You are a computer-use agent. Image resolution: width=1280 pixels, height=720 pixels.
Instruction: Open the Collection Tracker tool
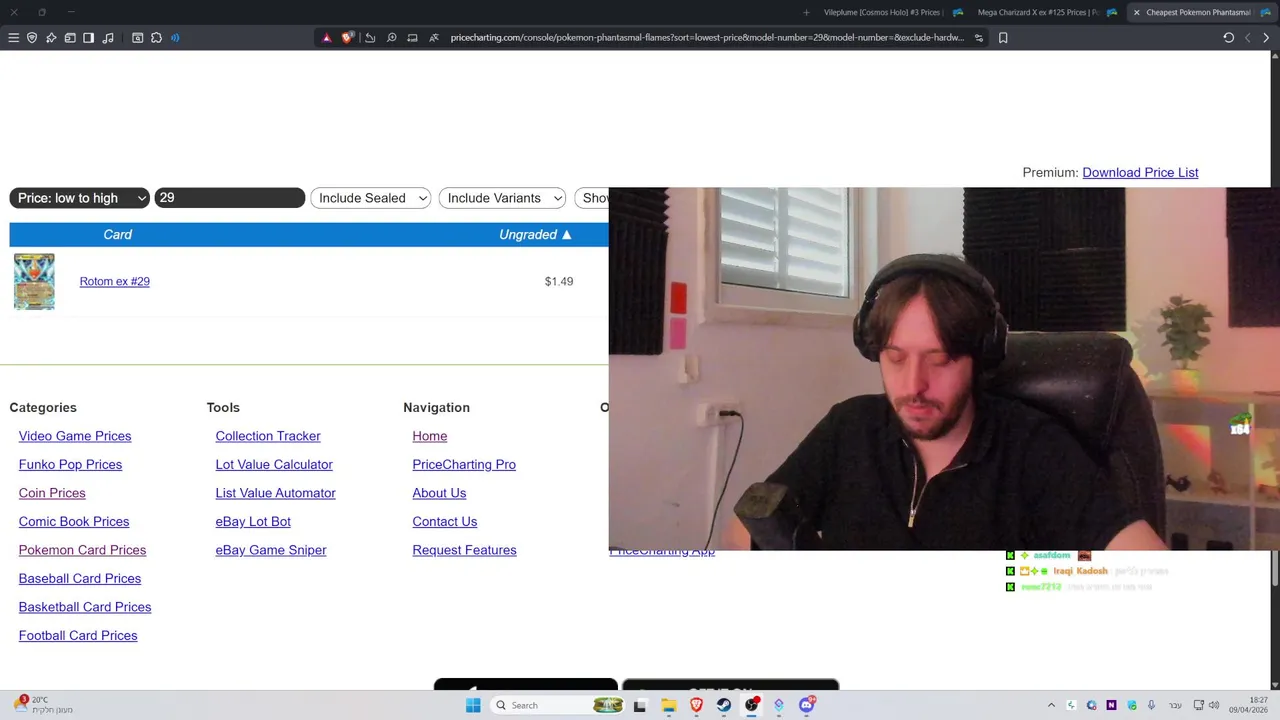(x=268, y=436)
